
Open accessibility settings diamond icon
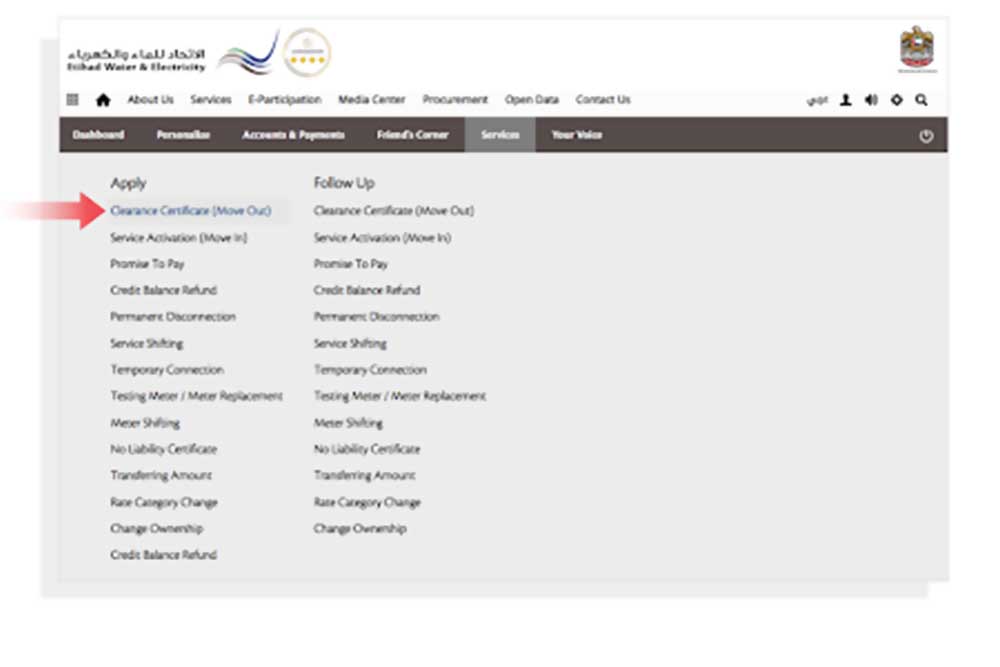coord(897,99)
